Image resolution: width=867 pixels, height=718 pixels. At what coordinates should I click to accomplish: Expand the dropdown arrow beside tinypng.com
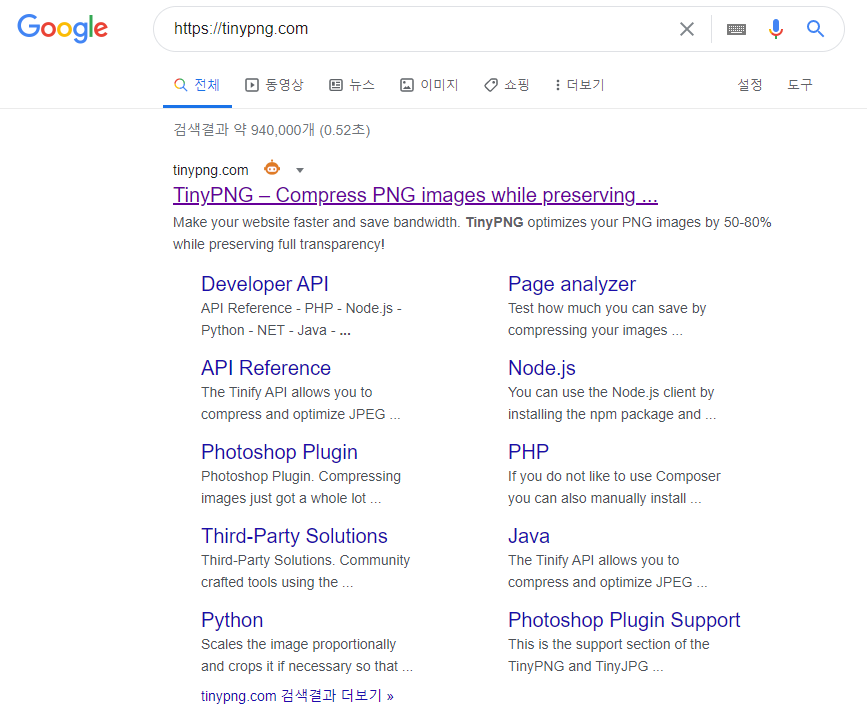coord(300,170)
